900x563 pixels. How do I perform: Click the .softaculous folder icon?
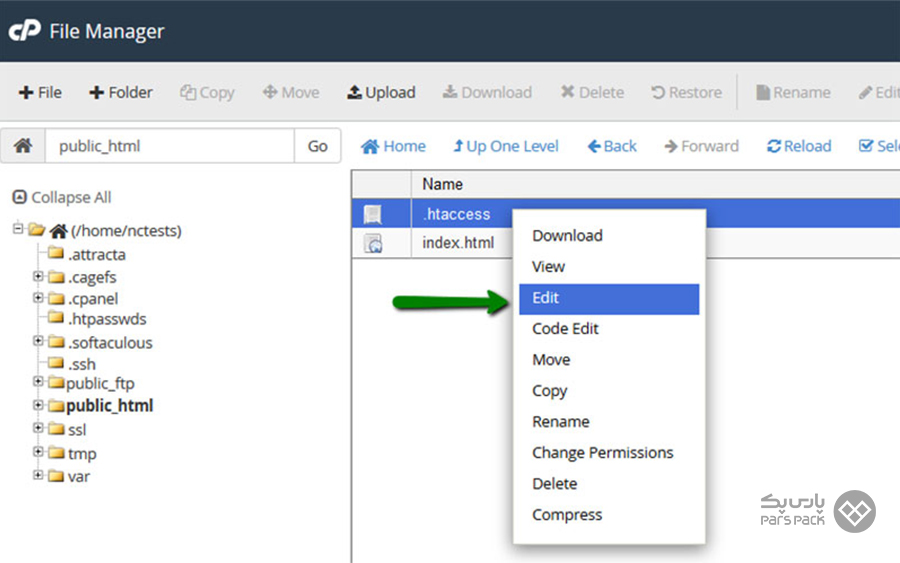[x=56, y=342]
